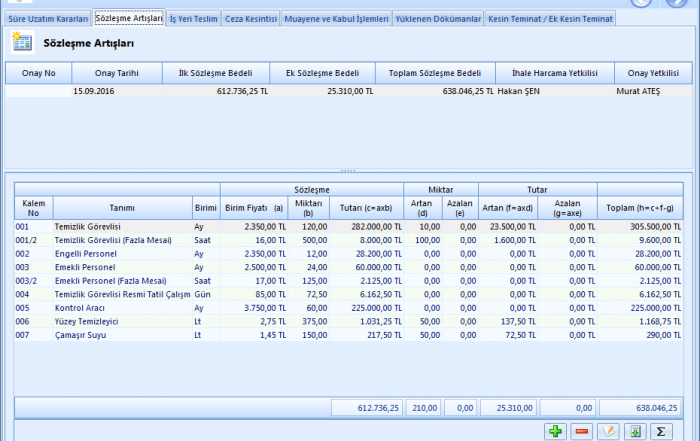The height and width of the screenshot is (441, 700).
Task: Click the Birim Fiyatı column header
Action: [x=253, y=207]
